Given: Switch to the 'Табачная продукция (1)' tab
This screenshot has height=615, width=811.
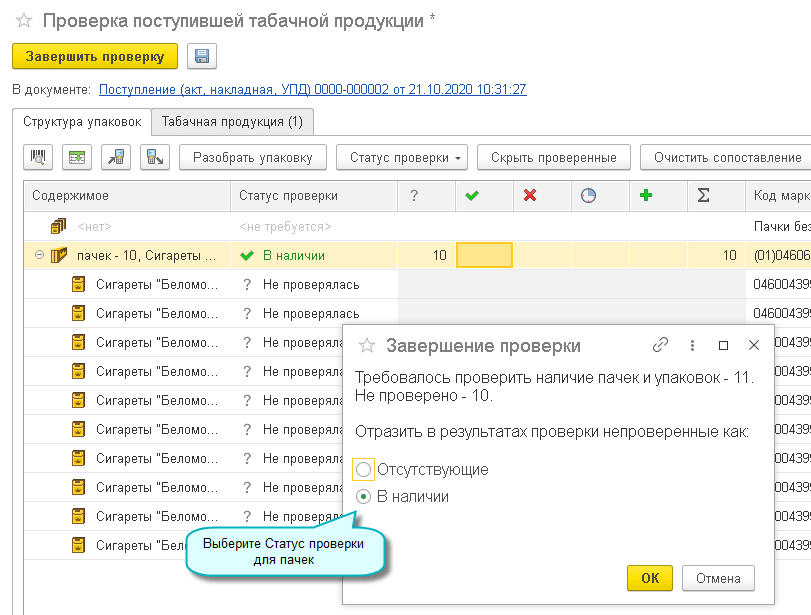Looking at the screenshot, I should (232, 122).
